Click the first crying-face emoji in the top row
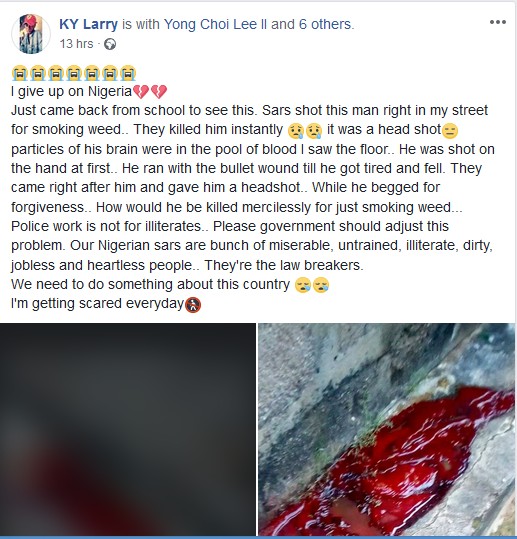The width and height of the screenshot is (517, 539). pos(19,73)
